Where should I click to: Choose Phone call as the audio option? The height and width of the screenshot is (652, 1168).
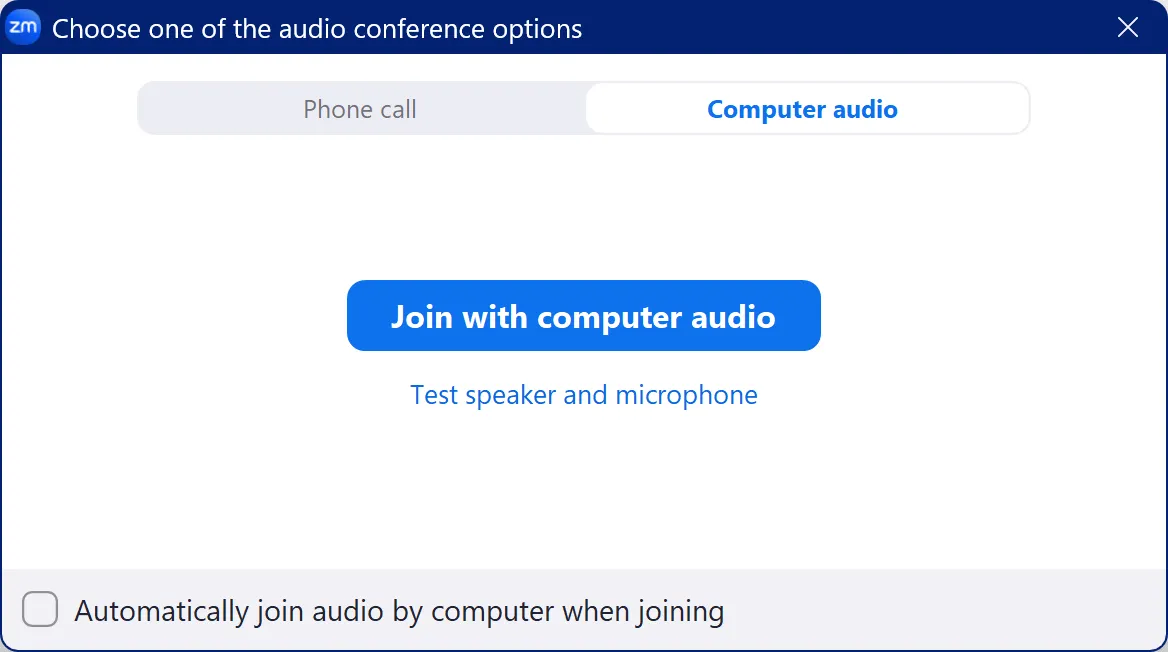pos(360,109)
